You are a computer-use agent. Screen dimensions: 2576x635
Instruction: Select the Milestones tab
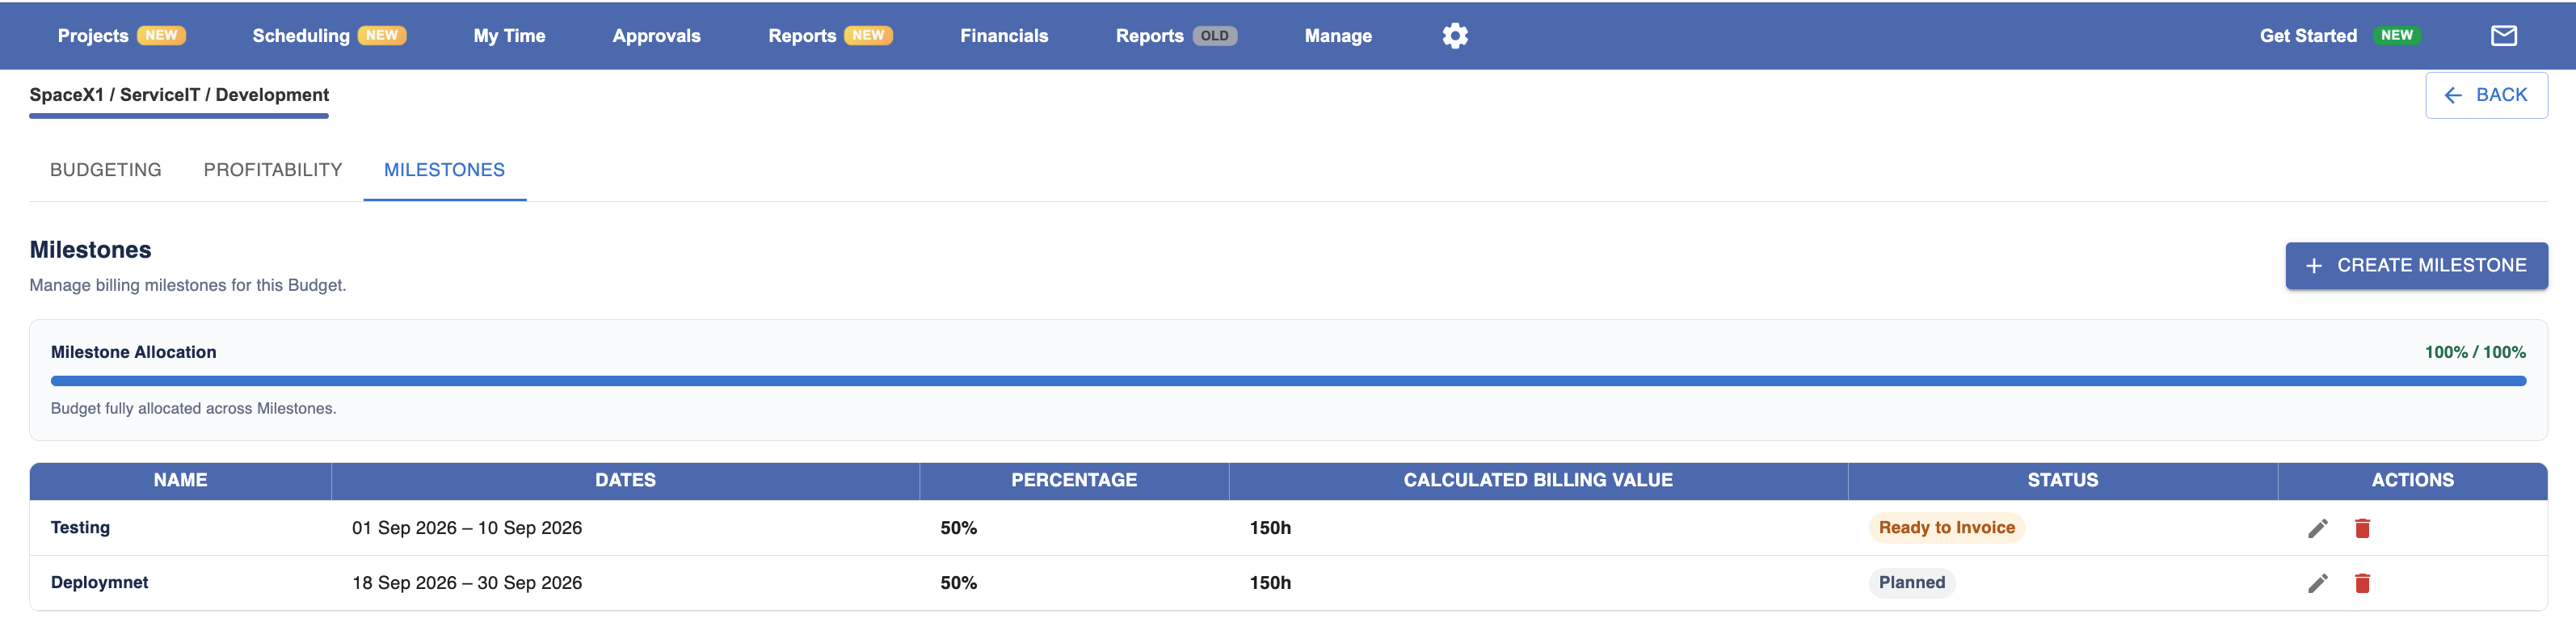click(445, 170)
